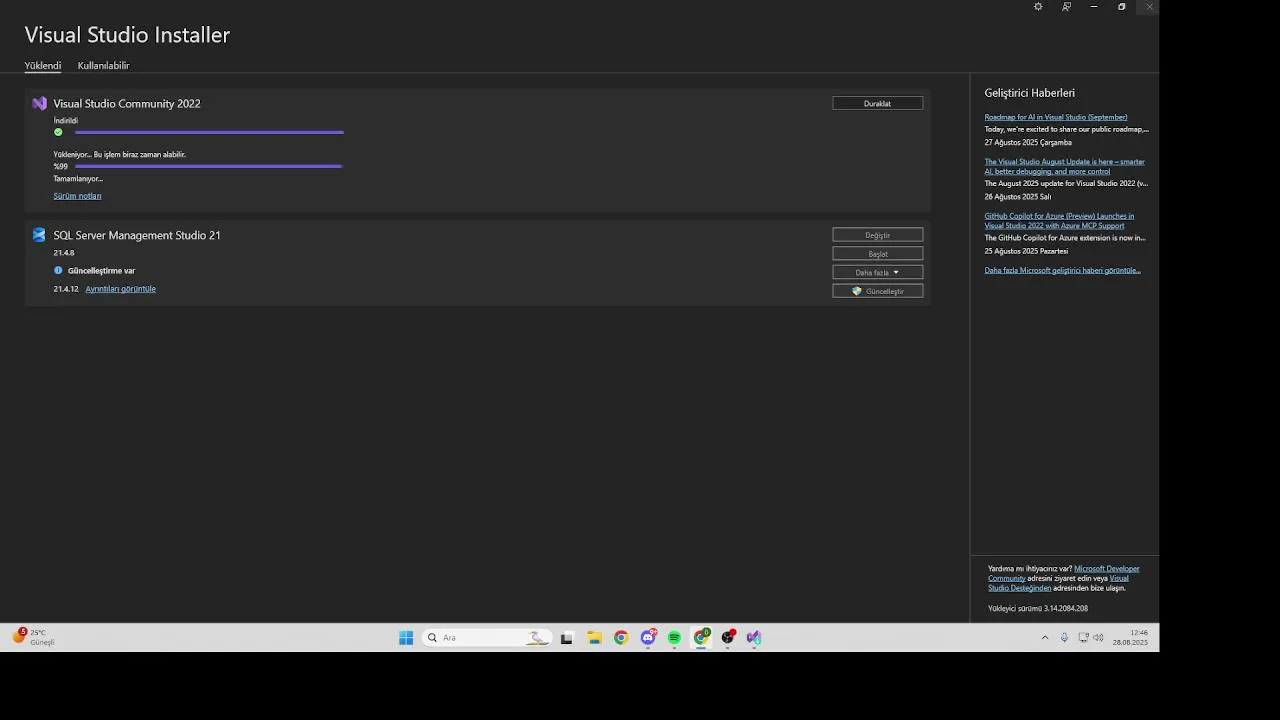Open the Chrome icon with the green badge
Image resolution: width=1280 pixels, height=720 pixels.
click(702, 638)
